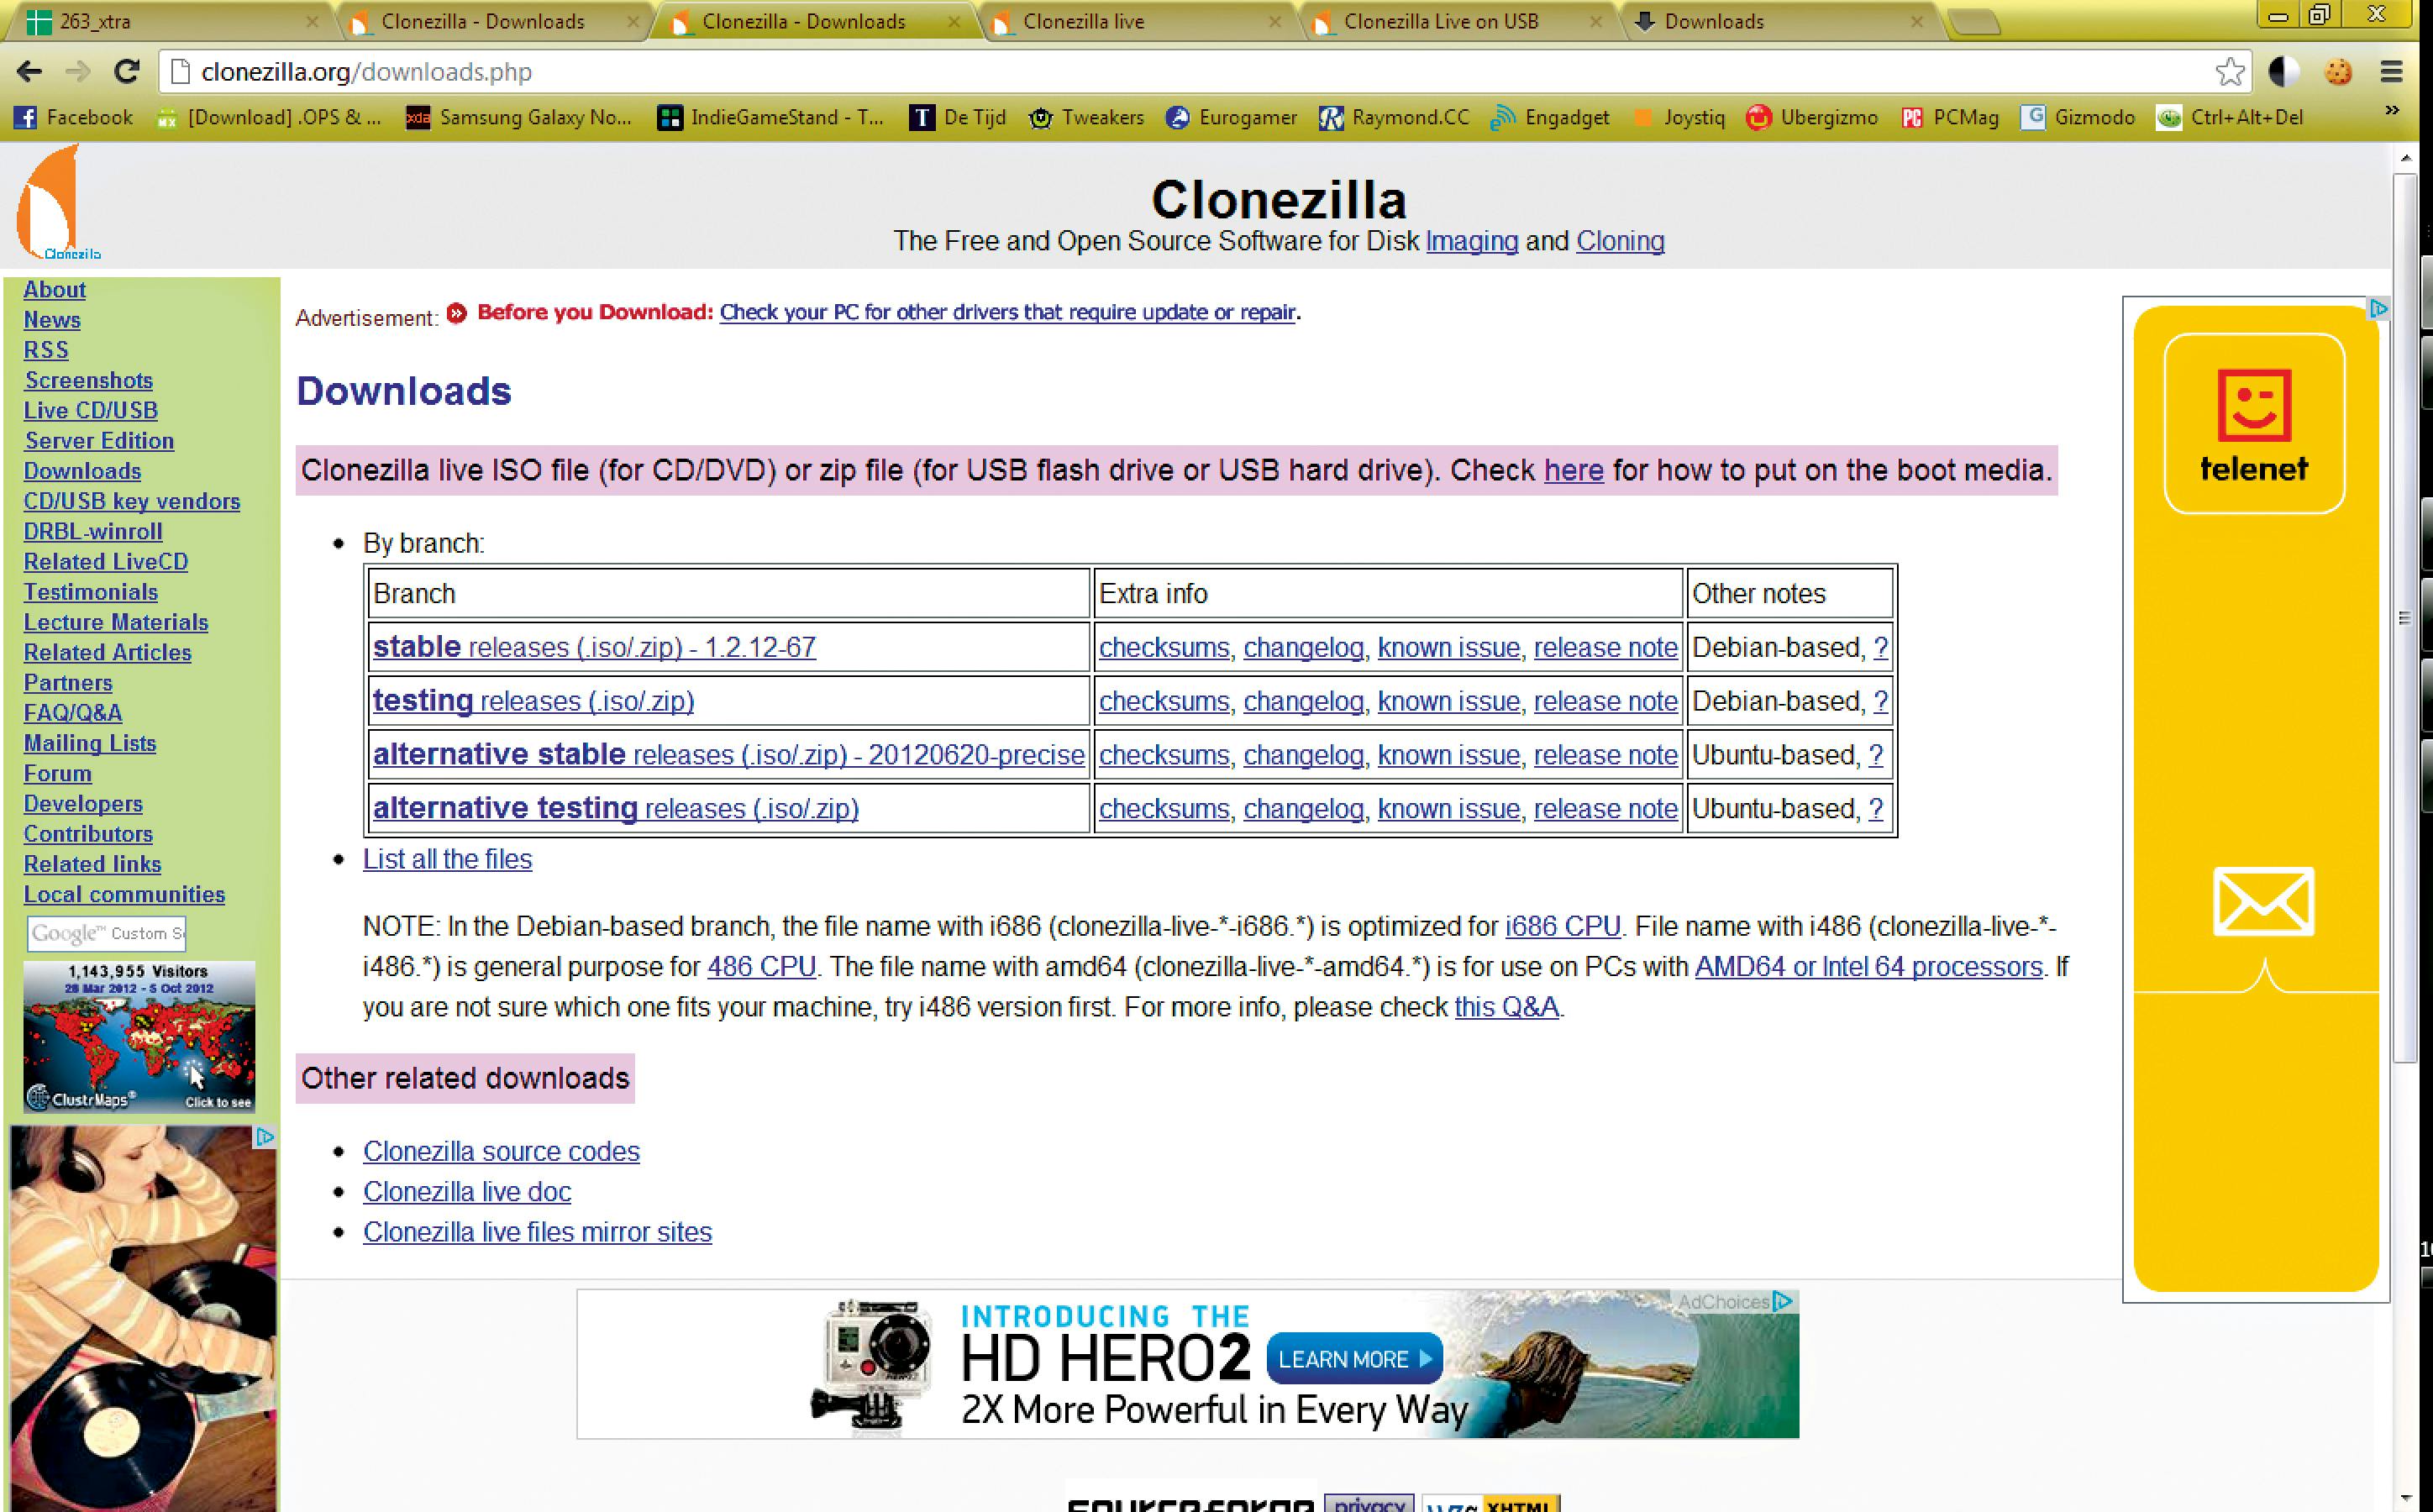The image size is (2433, 1512).
Task: Follow the Clonezilla source codes link
Action: click(x=501, y=1151)
